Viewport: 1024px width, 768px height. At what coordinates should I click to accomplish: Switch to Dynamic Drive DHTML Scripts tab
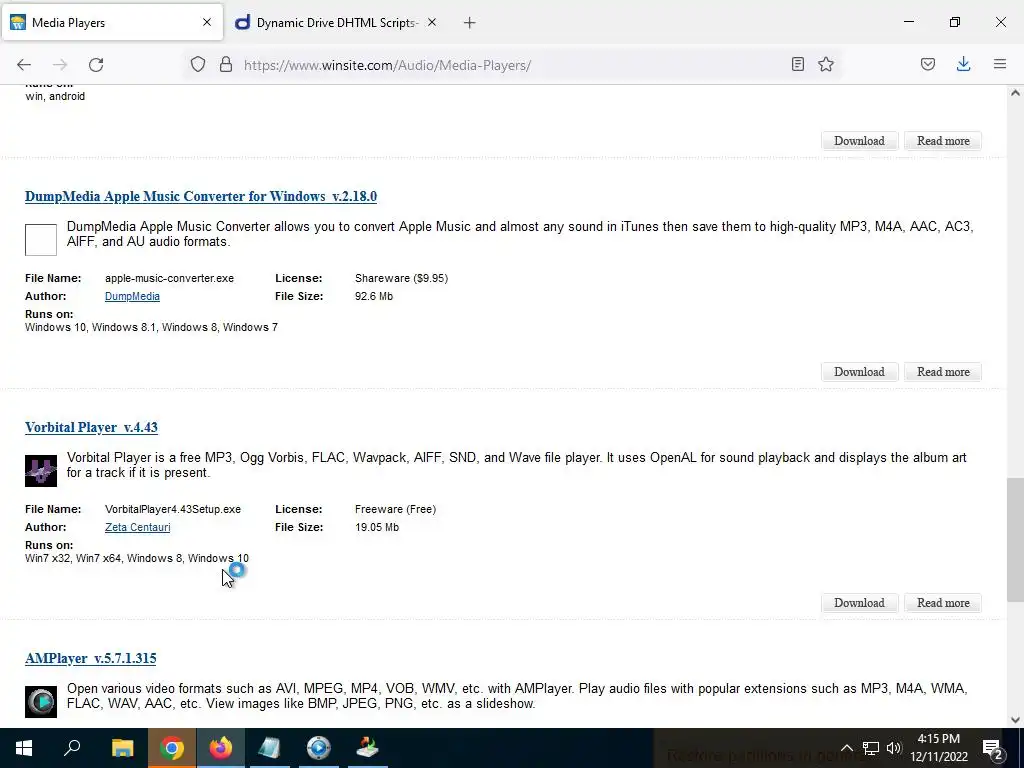click(336, 23)
